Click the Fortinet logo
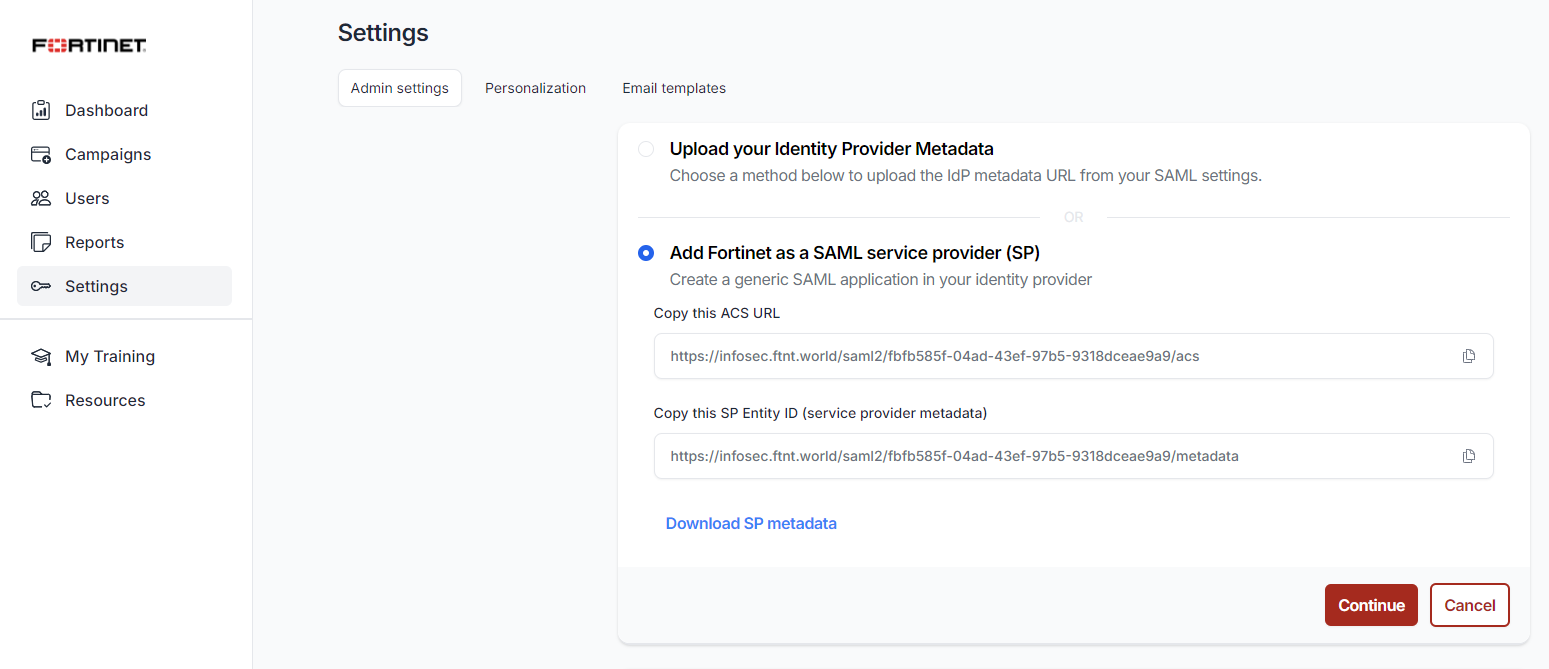Screen dimensions: 1549x669 pos(90,45)
